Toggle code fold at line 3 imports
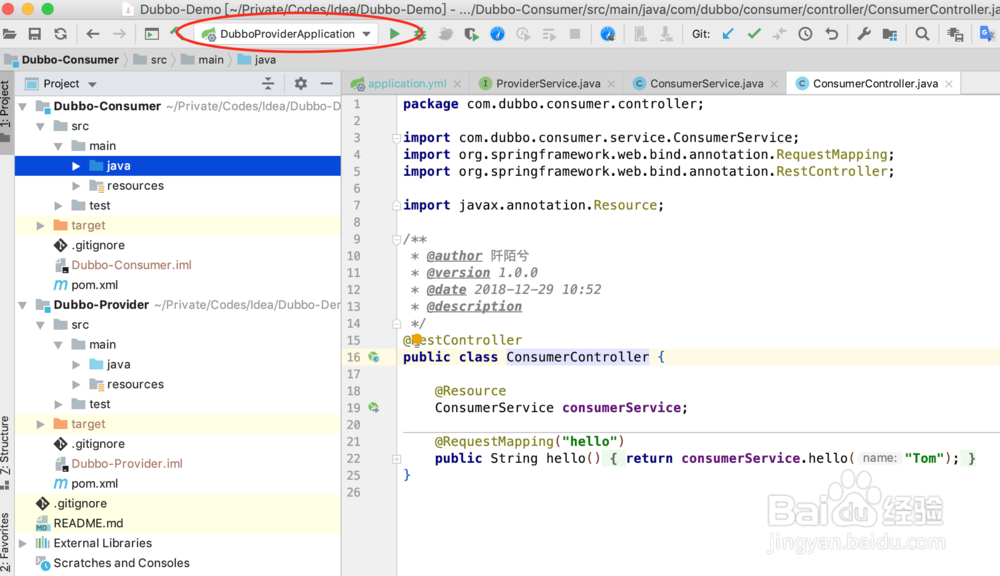 [x=396, y=138]
